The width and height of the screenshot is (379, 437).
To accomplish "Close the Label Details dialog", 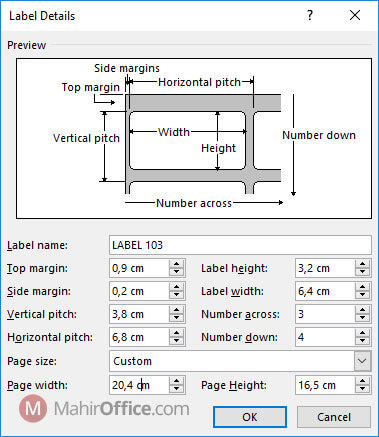I will point(355,15).
